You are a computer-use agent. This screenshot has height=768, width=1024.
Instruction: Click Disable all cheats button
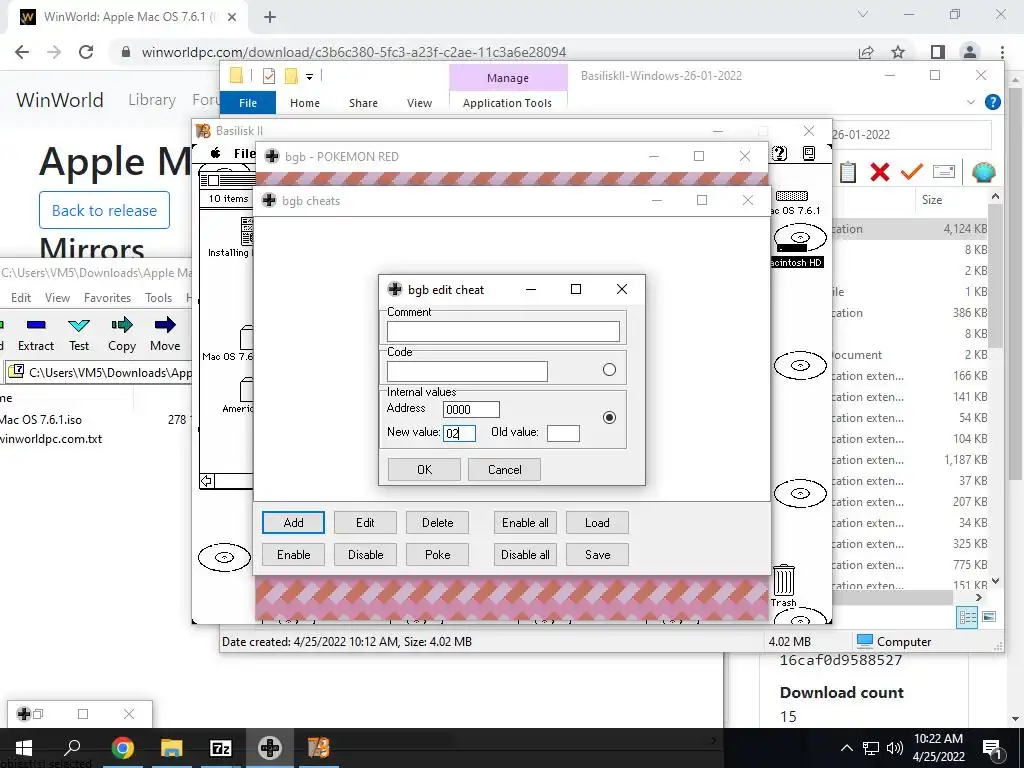tap(525, 554)
